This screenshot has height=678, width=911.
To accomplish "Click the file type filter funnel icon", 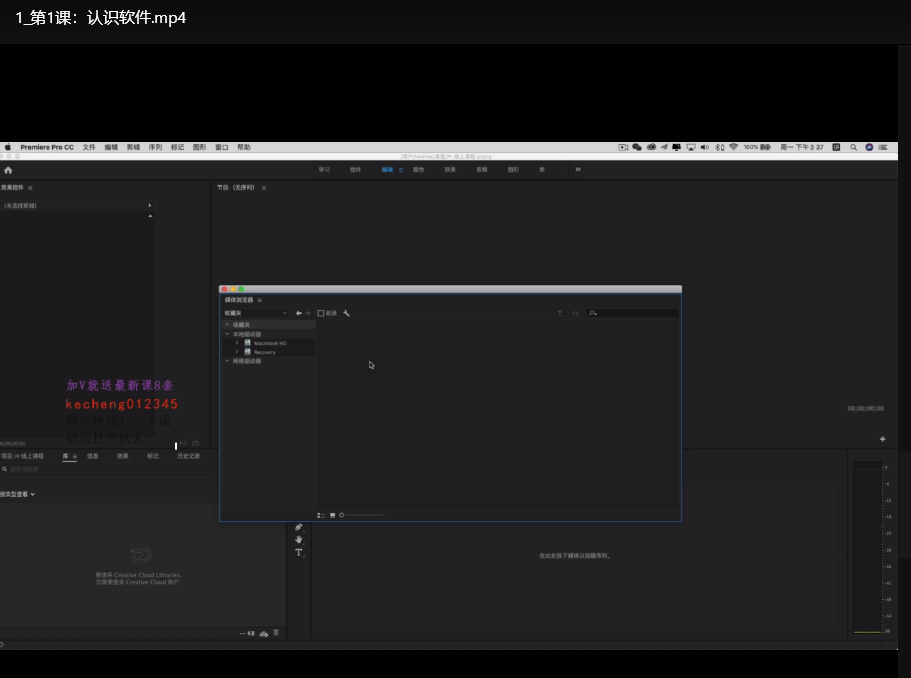I will tap(560, 313).
